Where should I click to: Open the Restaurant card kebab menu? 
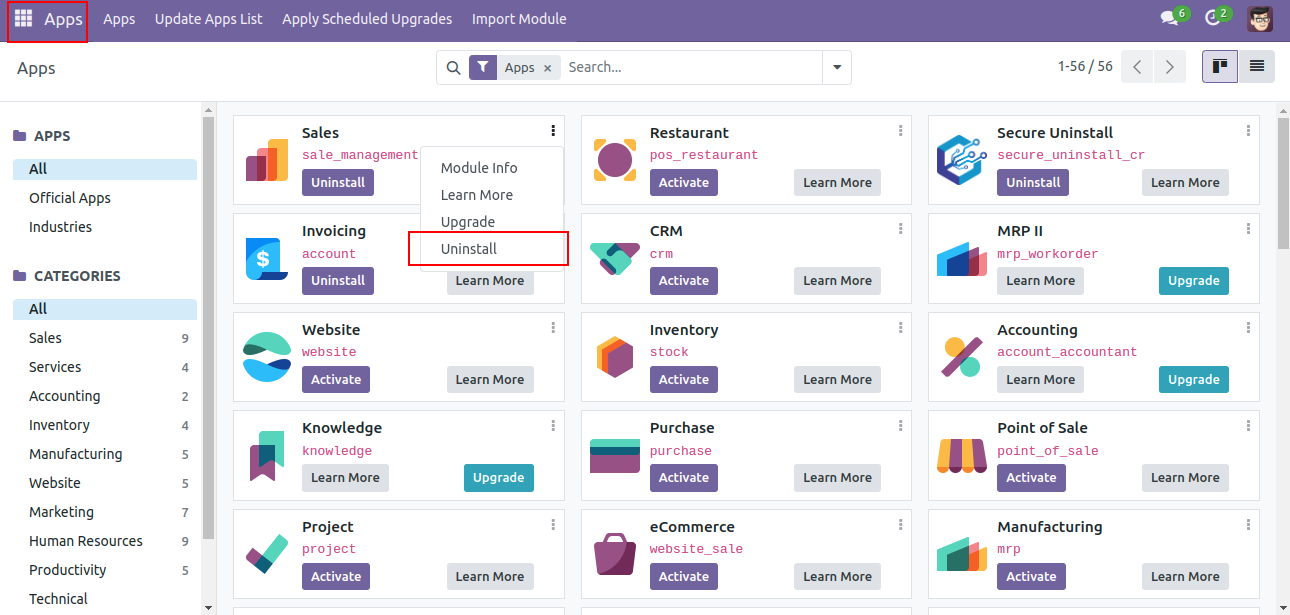click(x=900, y=131)
